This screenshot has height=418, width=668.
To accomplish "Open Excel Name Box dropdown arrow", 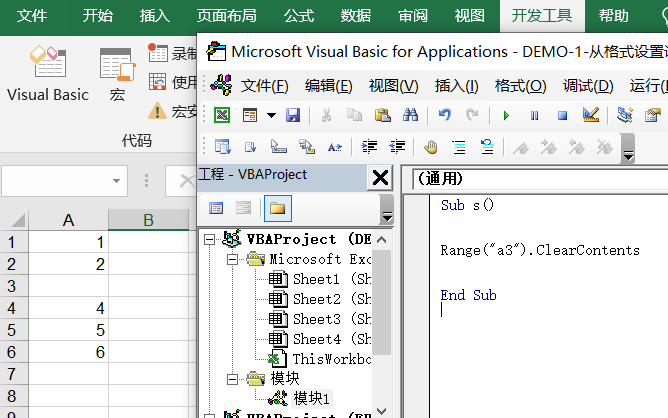I will (x=116, y=181).
